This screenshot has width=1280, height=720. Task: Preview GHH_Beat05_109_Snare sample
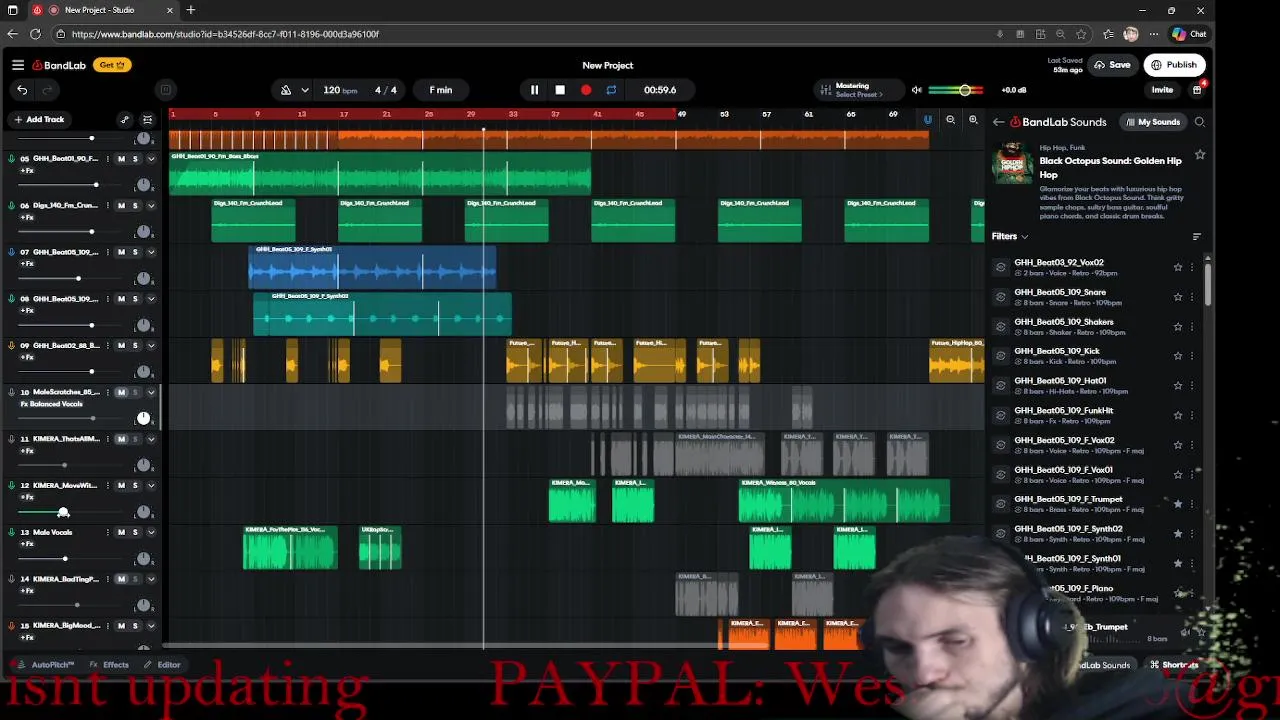click(1000, 297)
